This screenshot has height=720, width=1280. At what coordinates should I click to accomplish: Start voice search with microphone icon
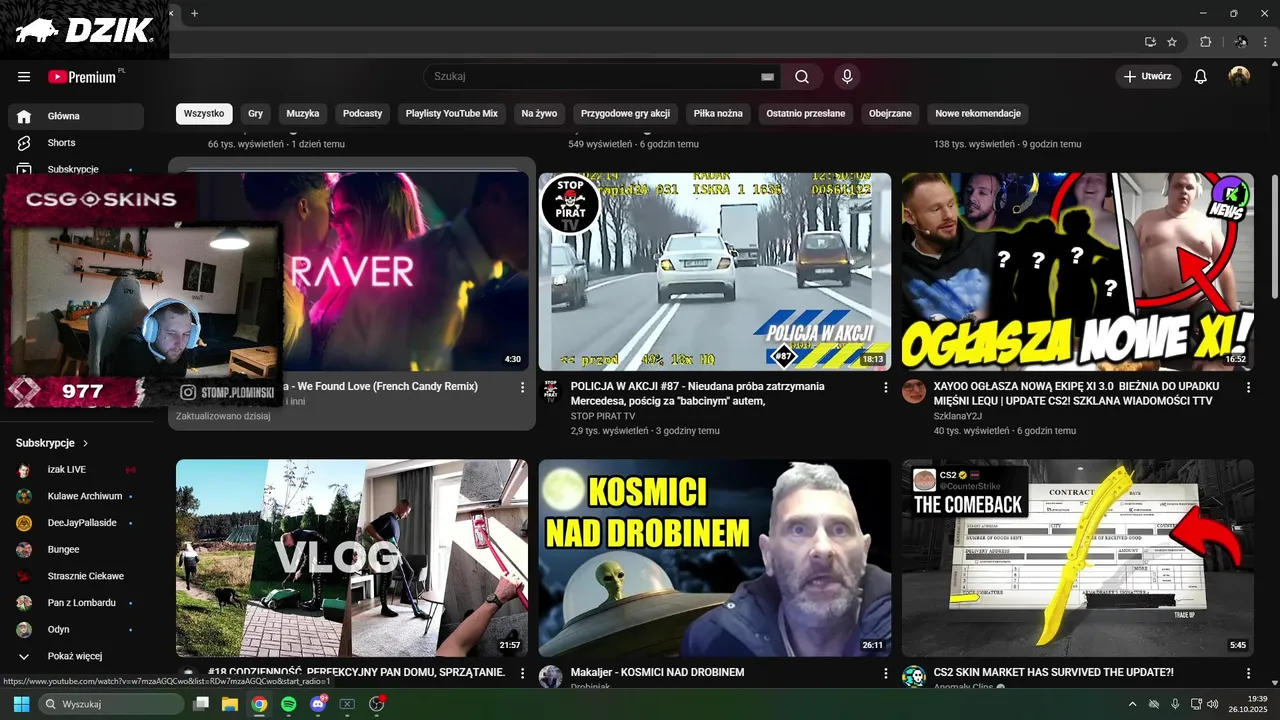click(x=847, y=77)
